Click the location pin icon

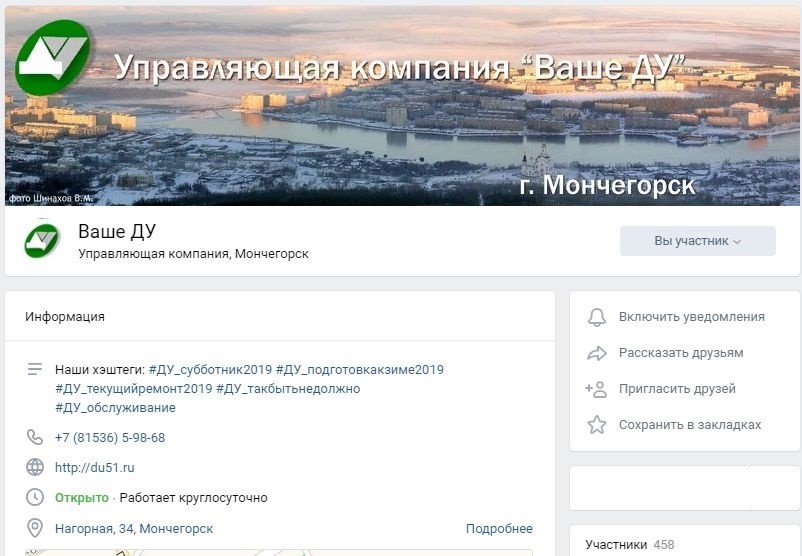(35, 528)
